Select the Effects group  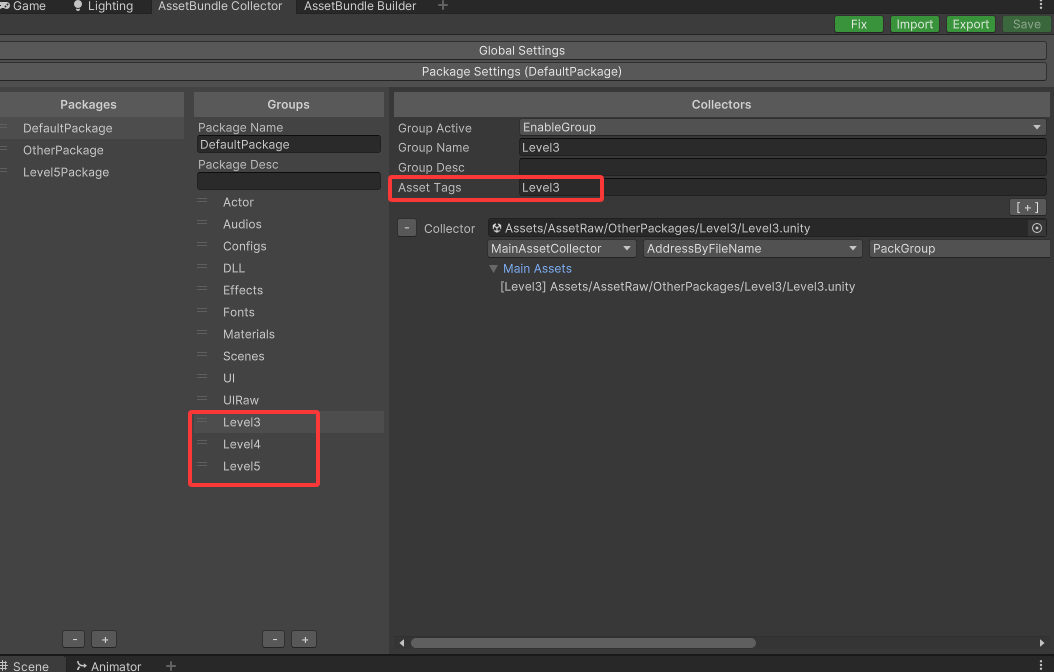(x=289, y=290)
